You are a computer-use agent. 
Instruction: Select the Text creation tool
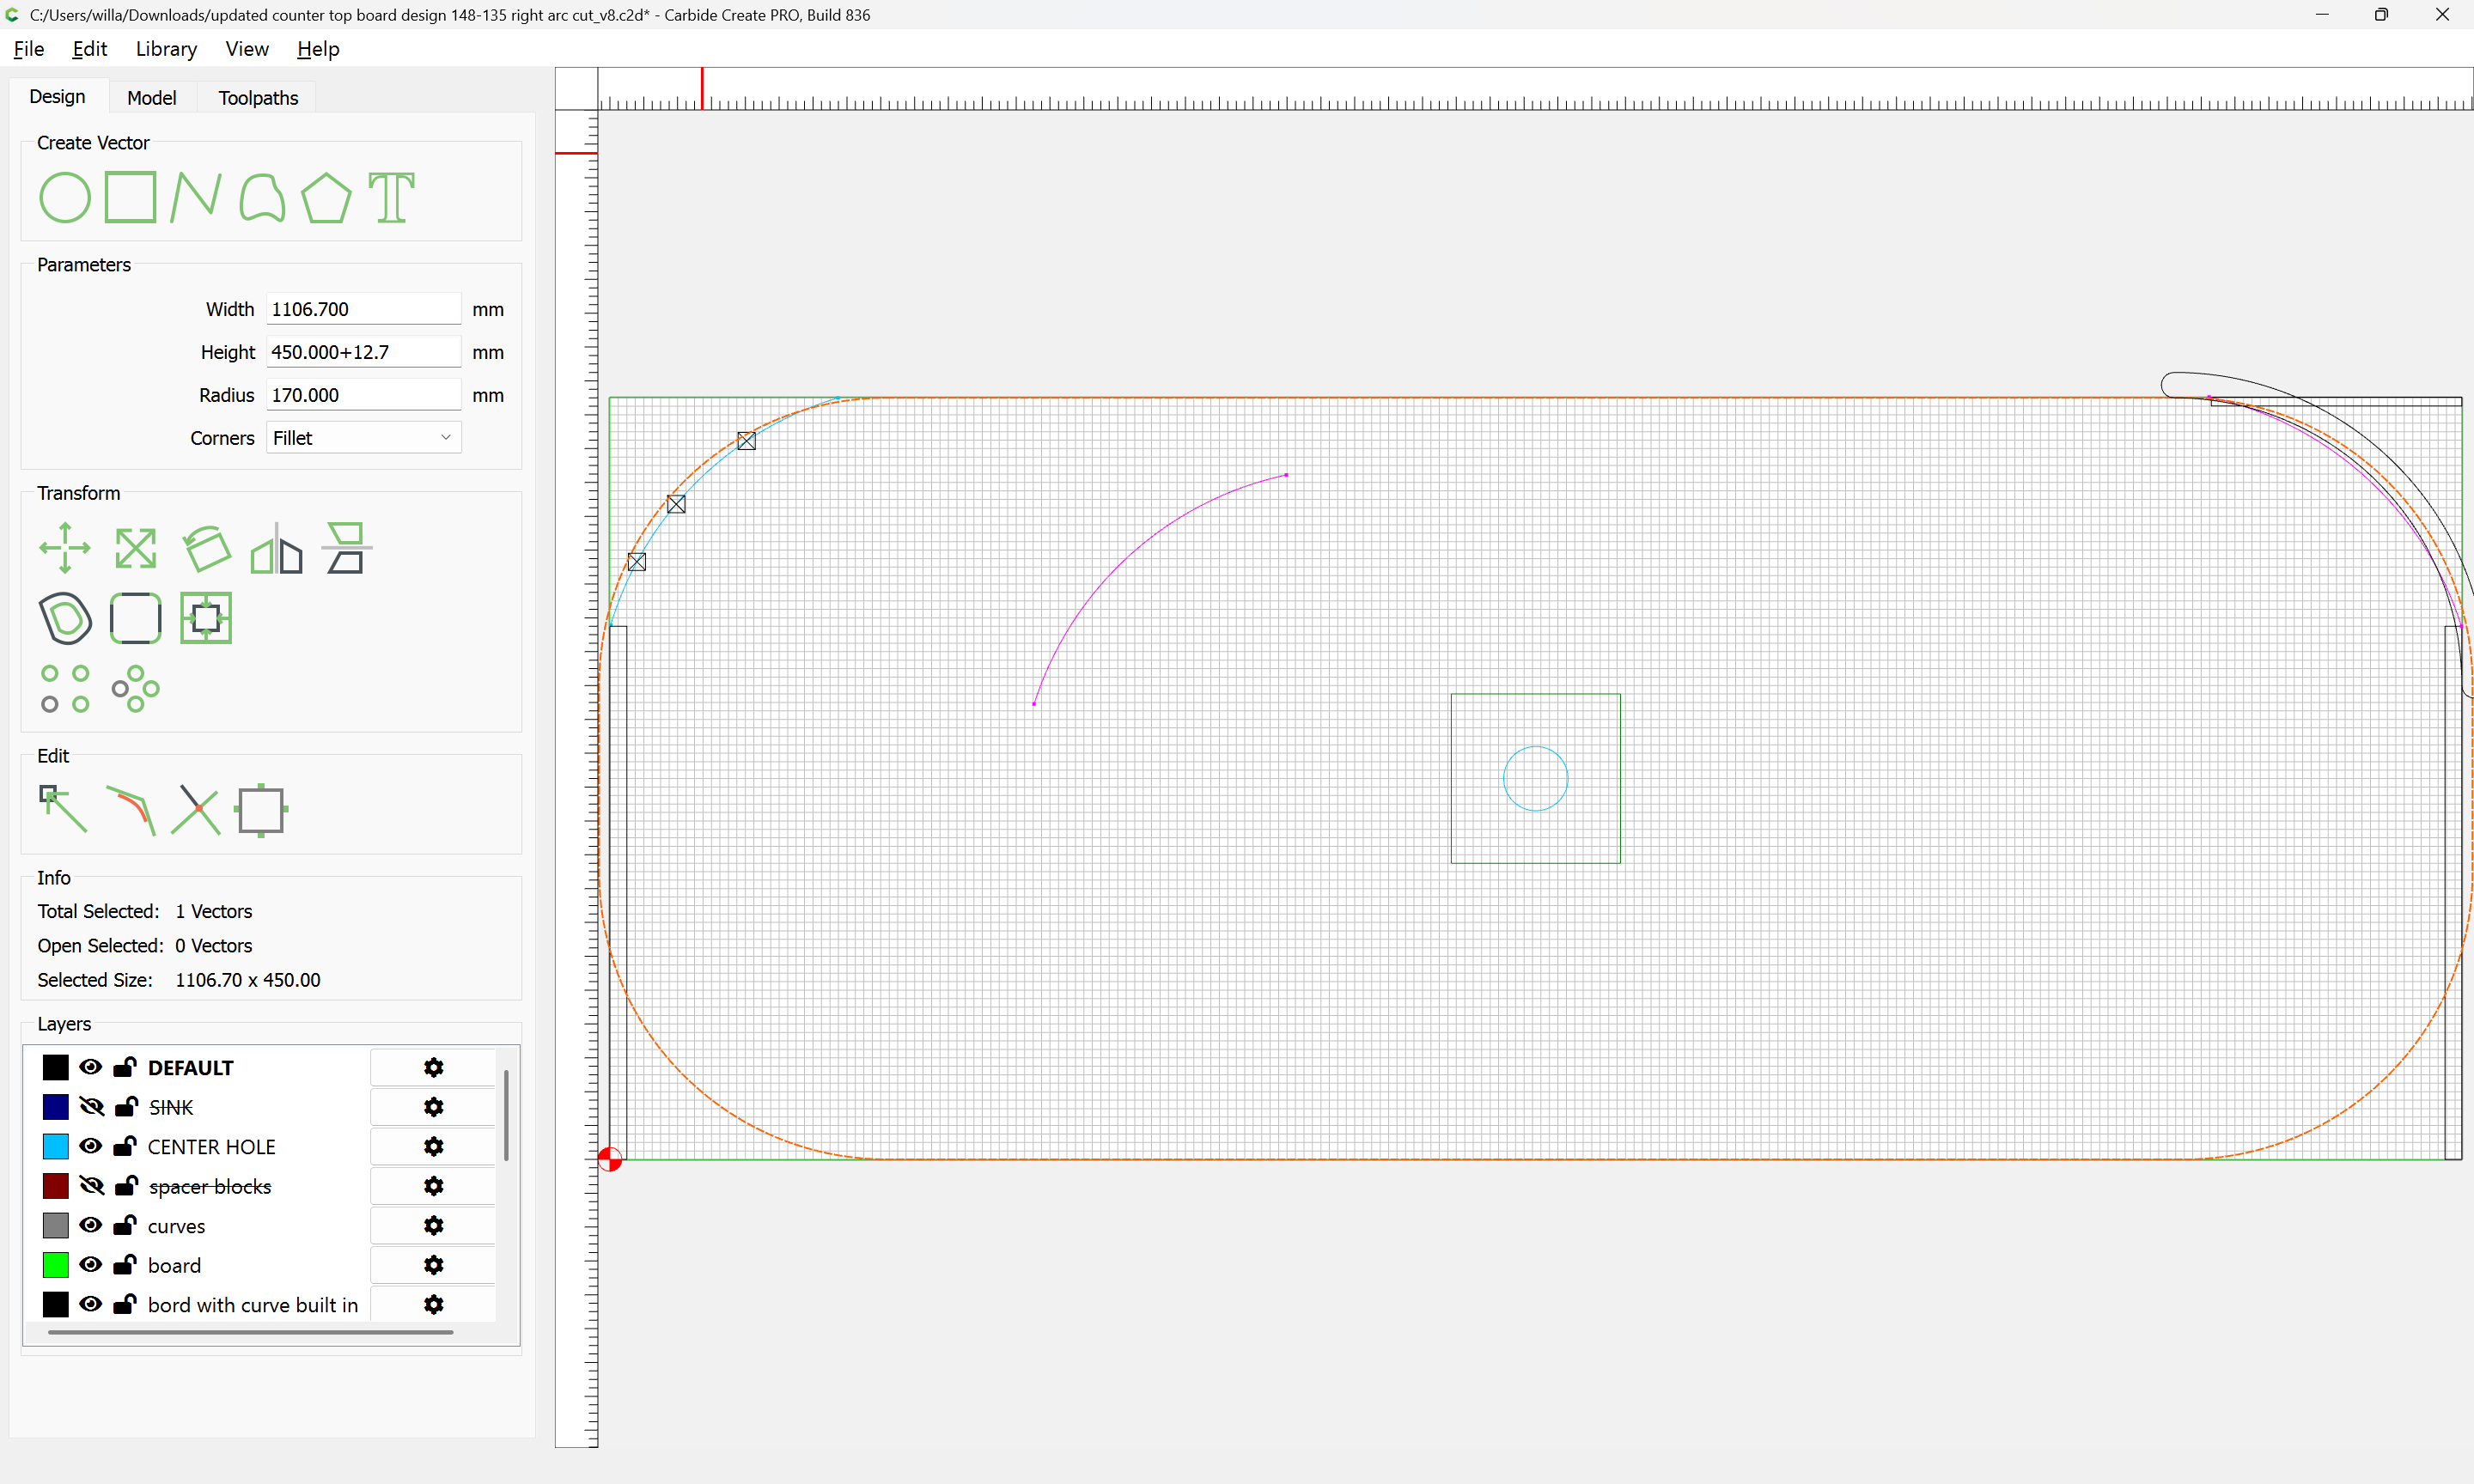(391, 197)
